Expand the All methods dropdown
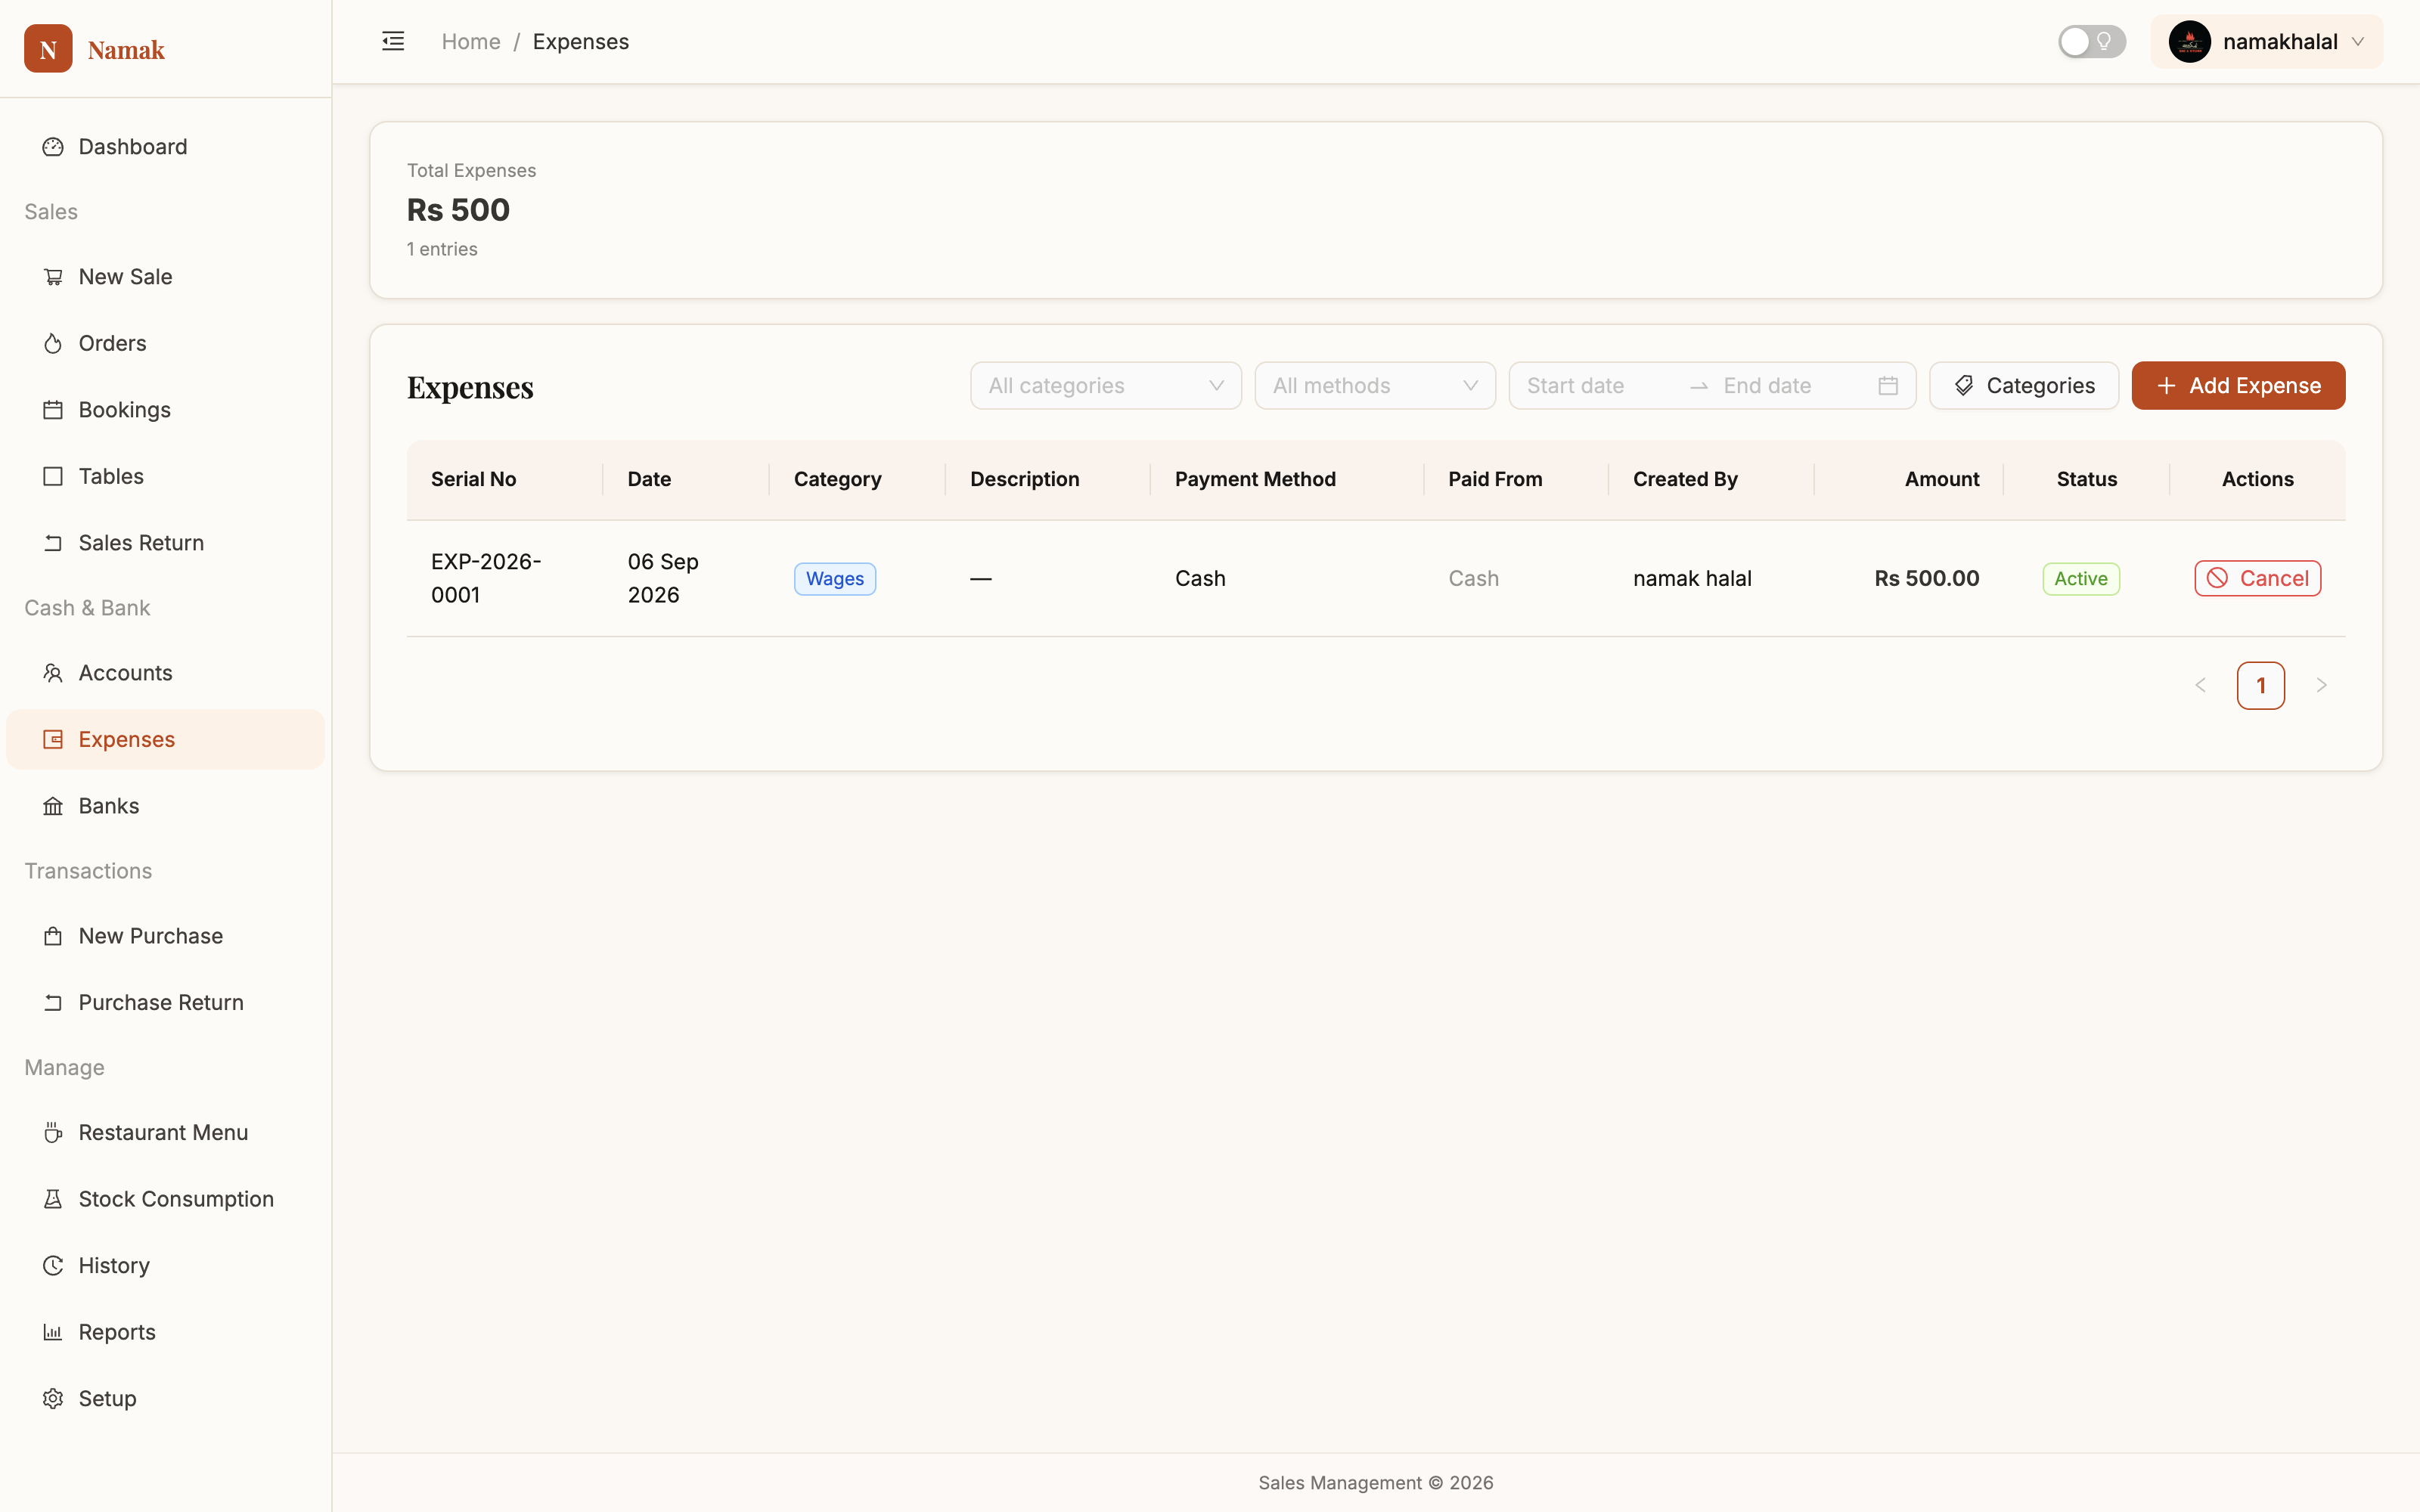 click(1375, 386)
